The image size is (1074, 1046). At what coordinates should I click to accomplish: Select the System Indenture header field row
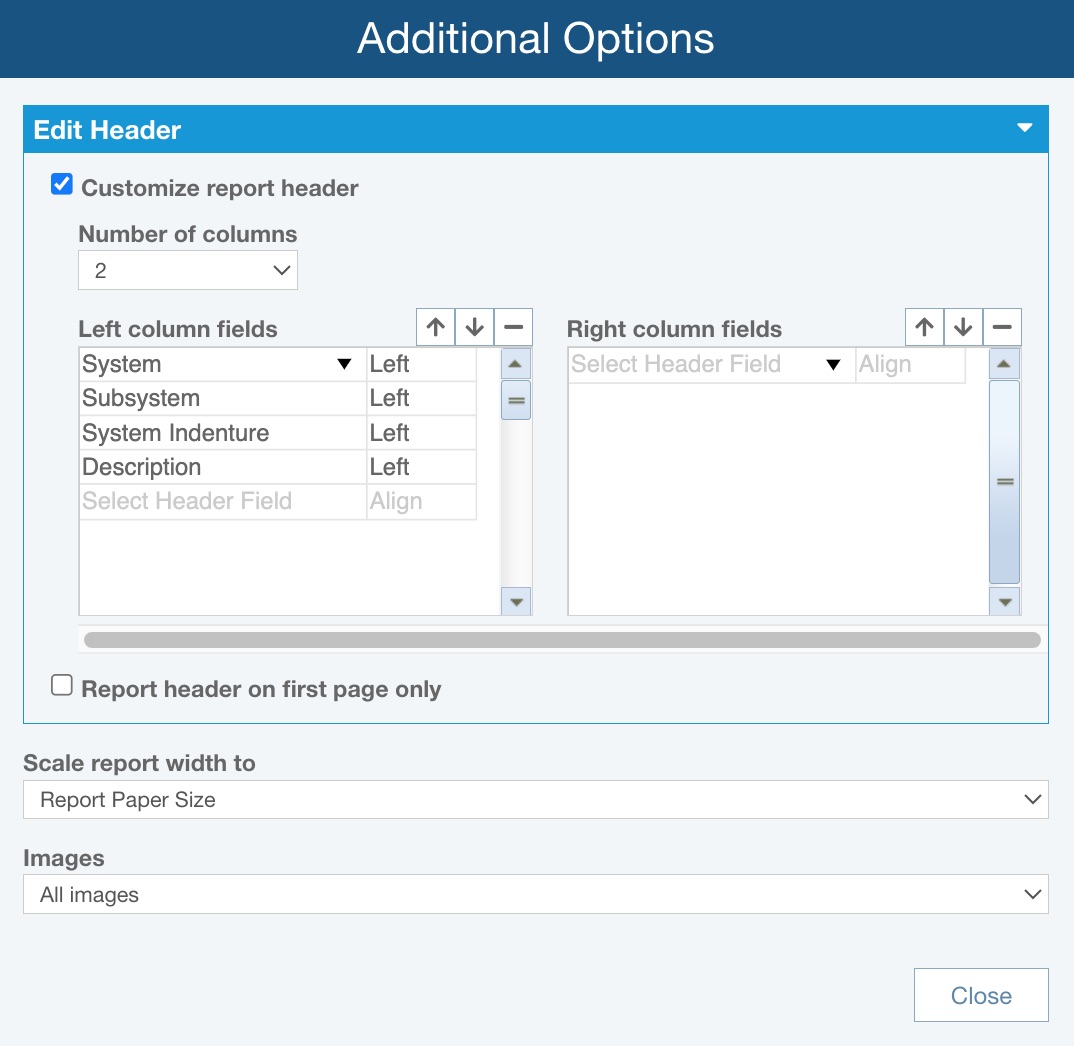[x=222, y=433]
